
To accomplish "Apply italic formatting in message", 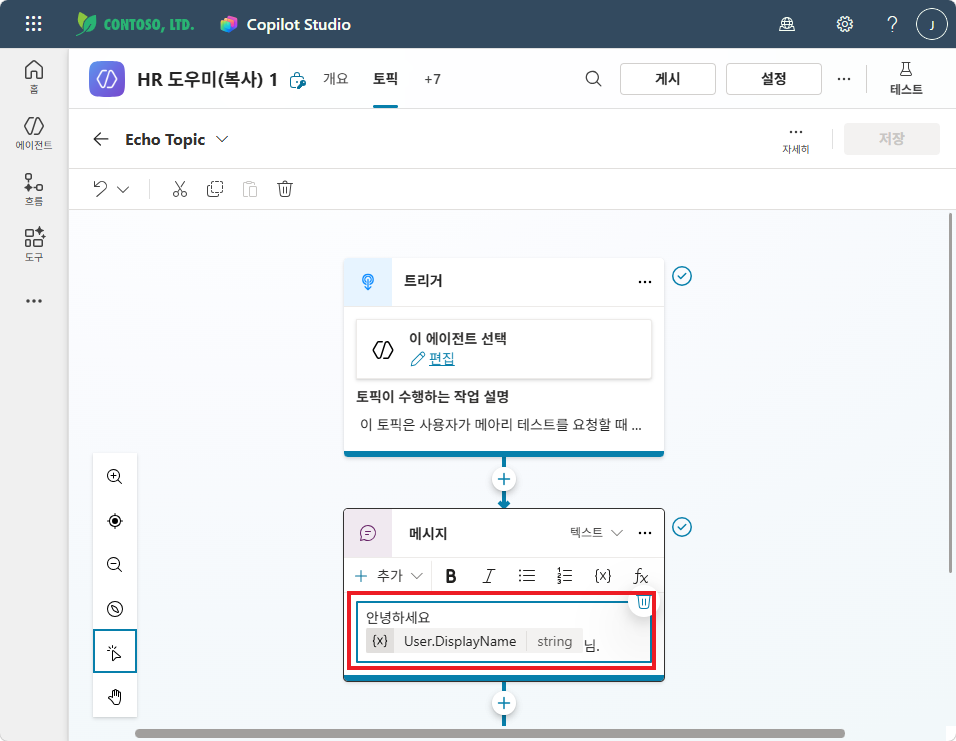I will [x=488, y=576].
